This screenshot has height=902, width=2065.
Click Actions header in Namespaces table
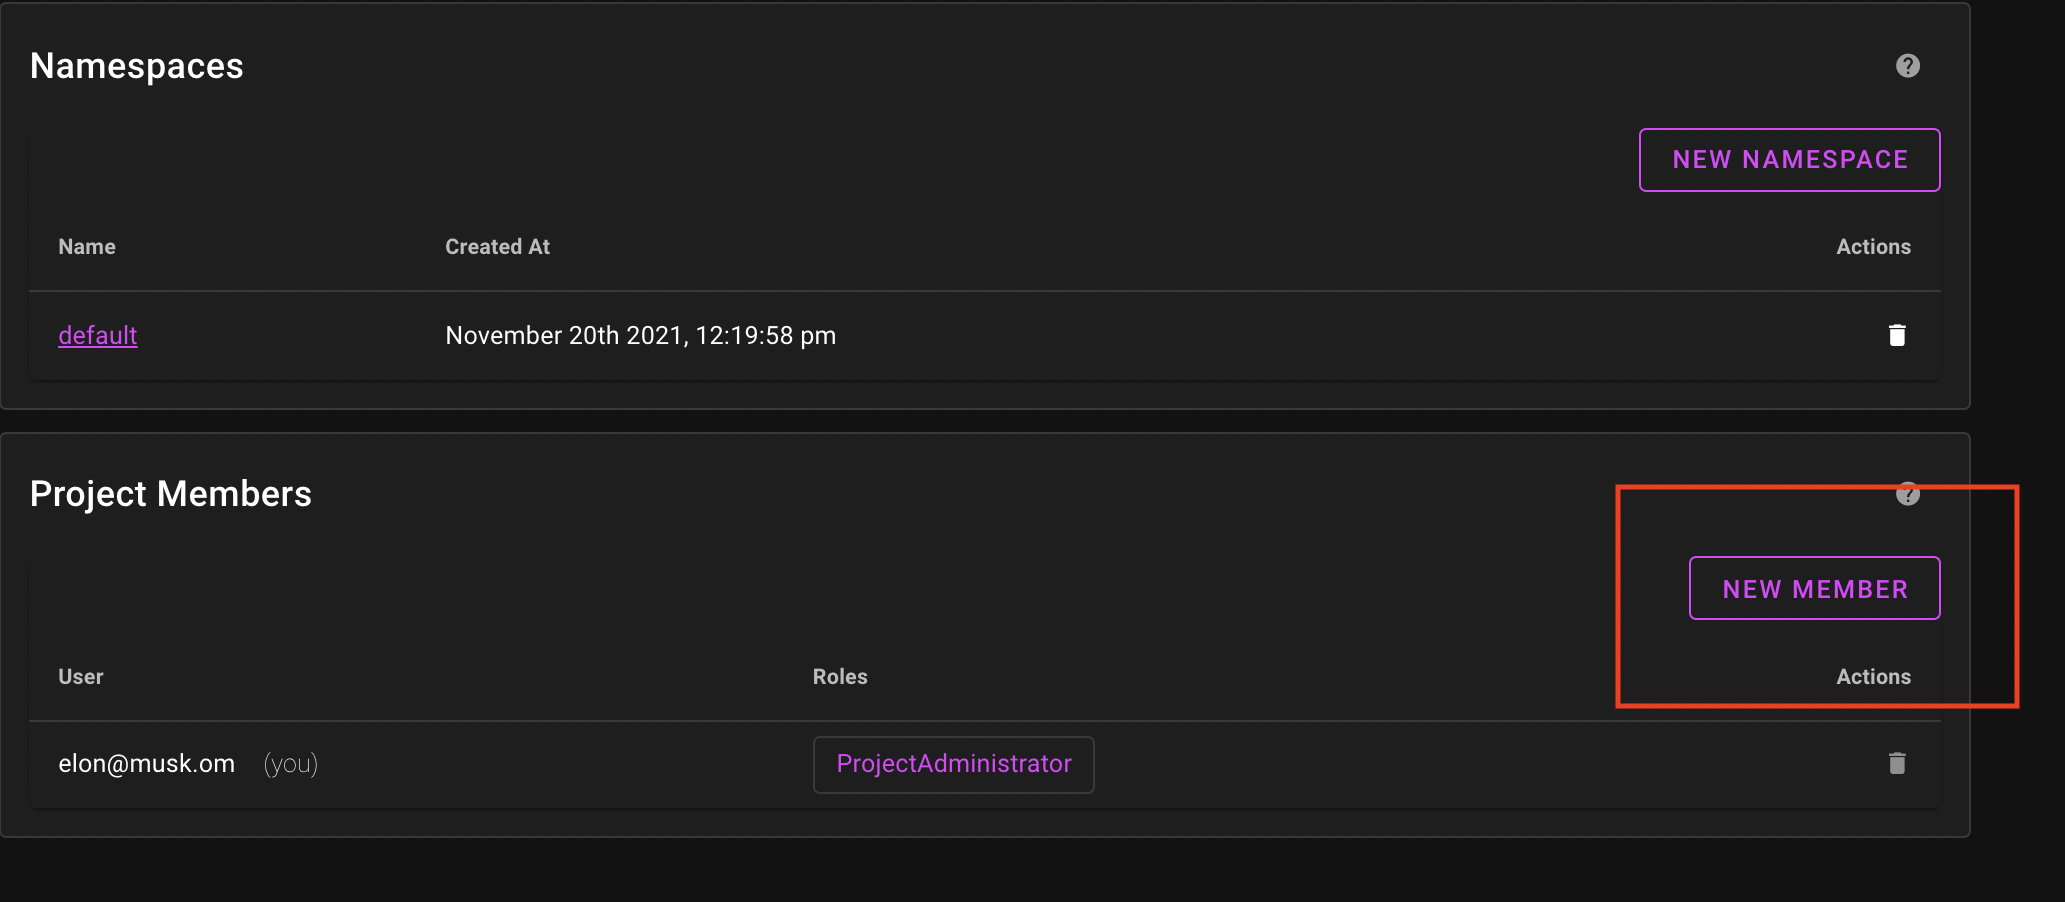click(1872, 247)
